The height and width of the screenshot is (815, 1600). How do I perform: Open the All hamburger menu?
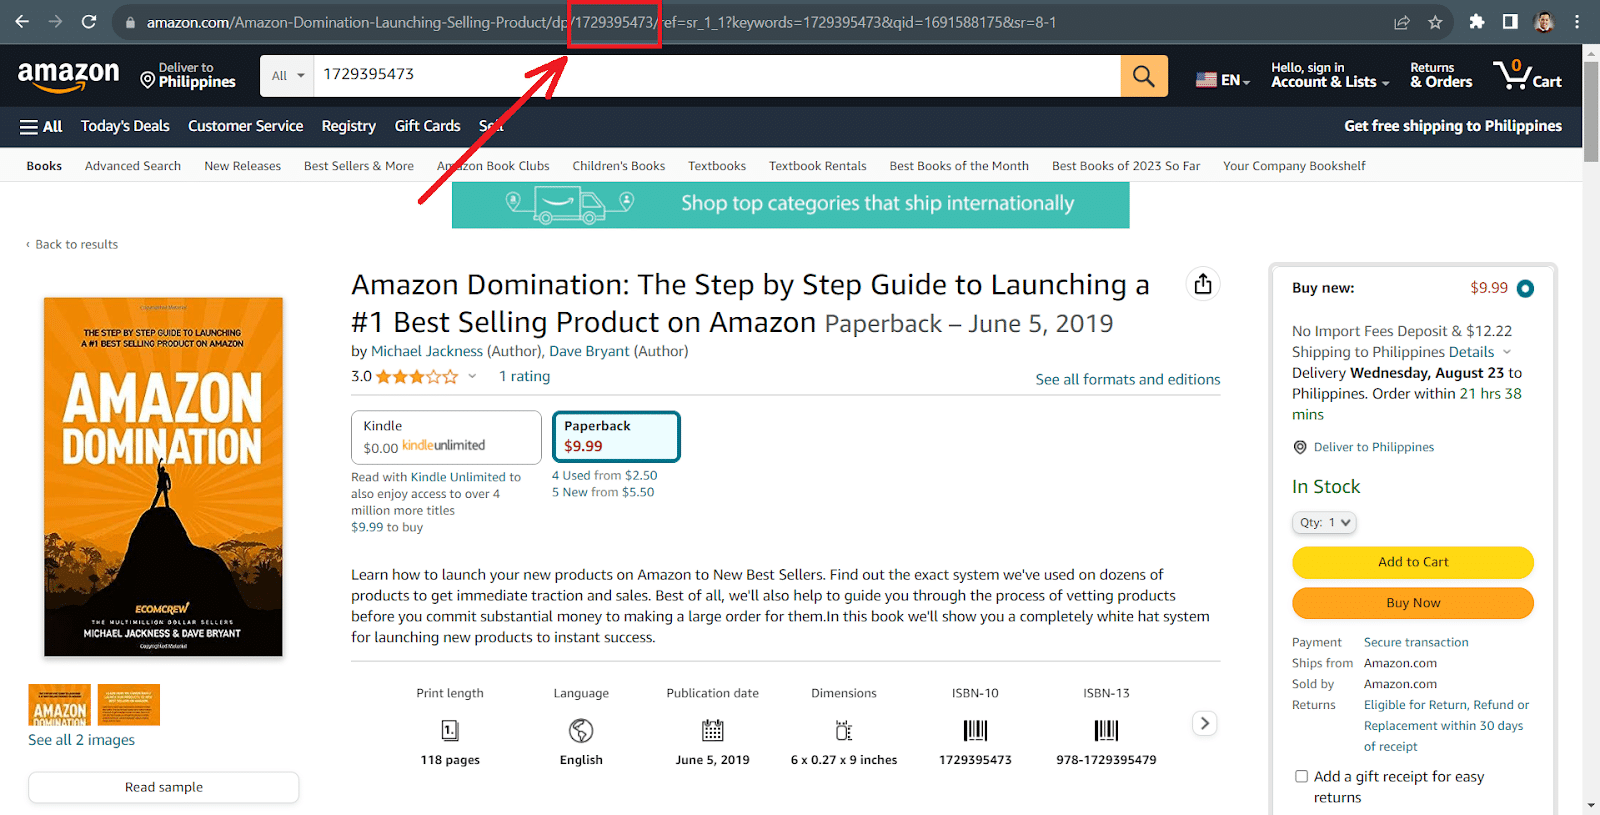(40, 126)
